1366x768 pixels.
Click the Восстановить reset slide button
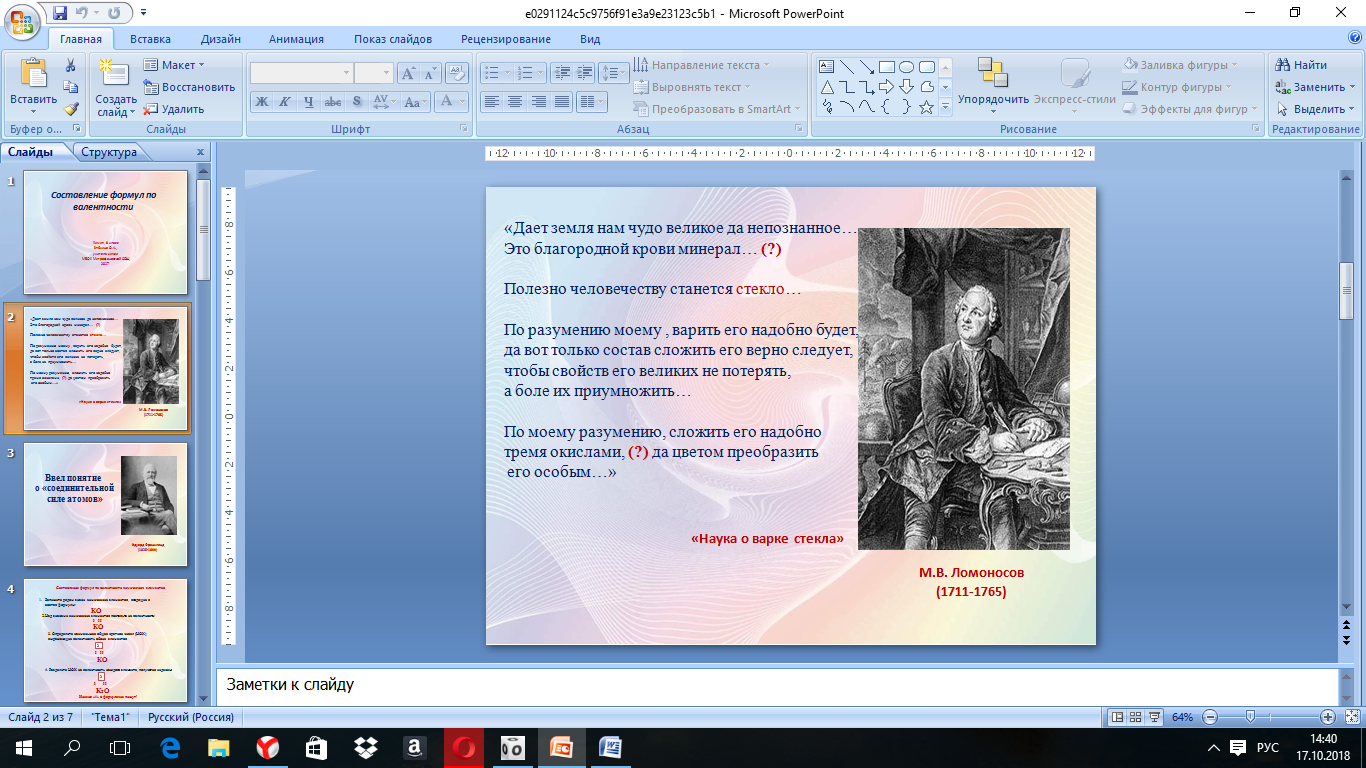(x=189, y=87)
